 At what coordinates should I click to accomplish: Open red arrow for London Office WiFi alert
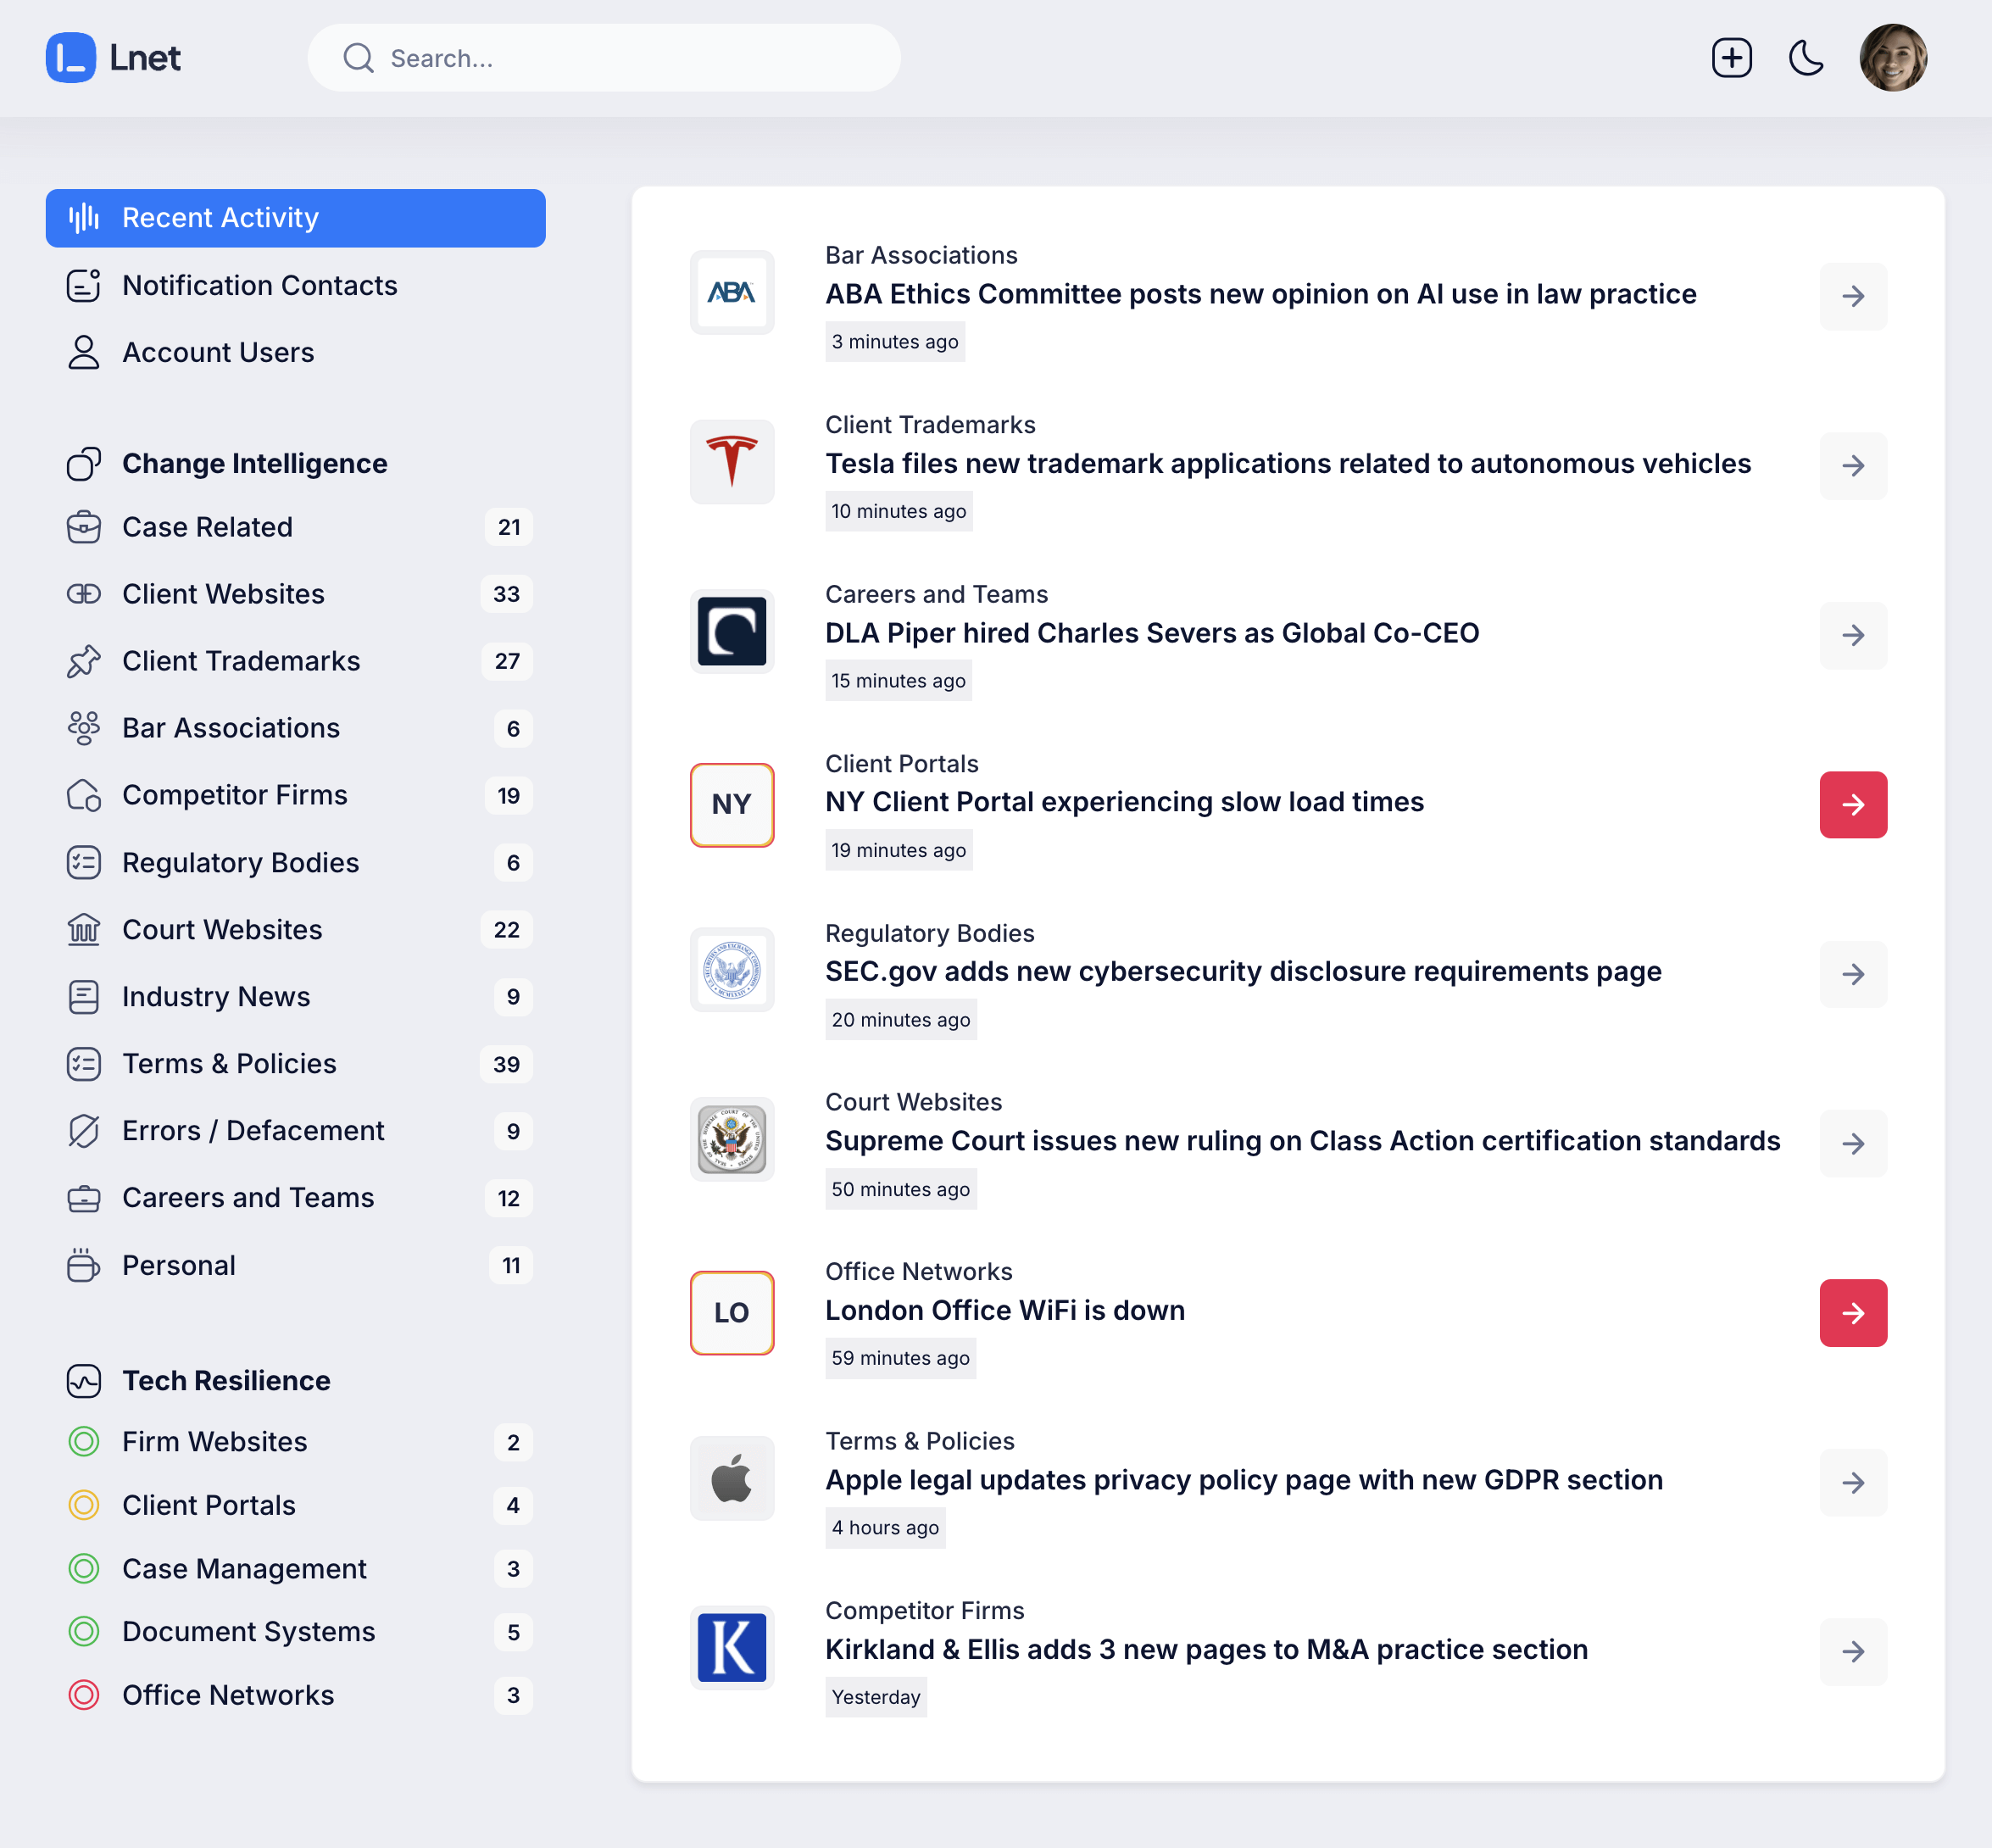tap(1852, 1313)
